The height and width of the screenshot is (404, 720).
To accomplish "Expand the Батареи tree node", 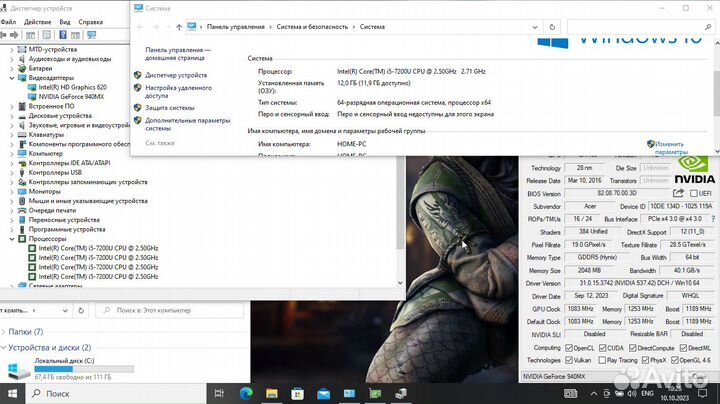I will point(12,68).
